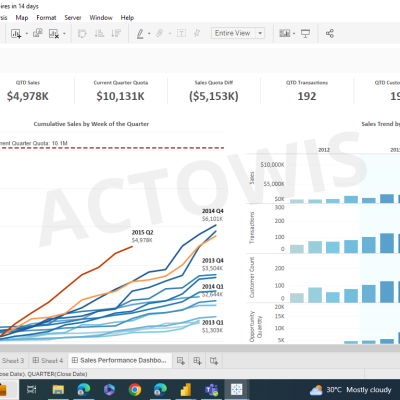
Task: Open File Explorer from the taskbar
Action: [58, 389]
